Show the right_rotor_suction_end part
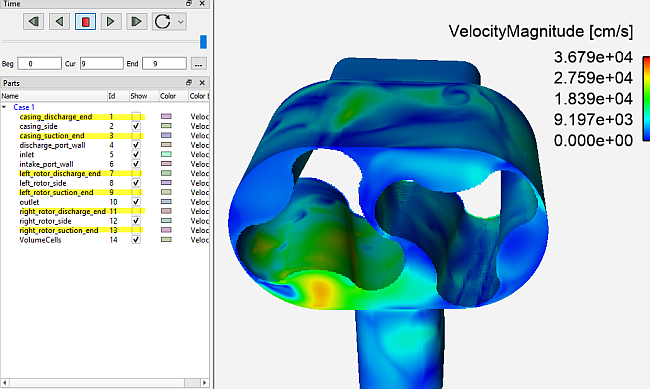This screenshot has height=389, width=650. [x=136, y=230]
